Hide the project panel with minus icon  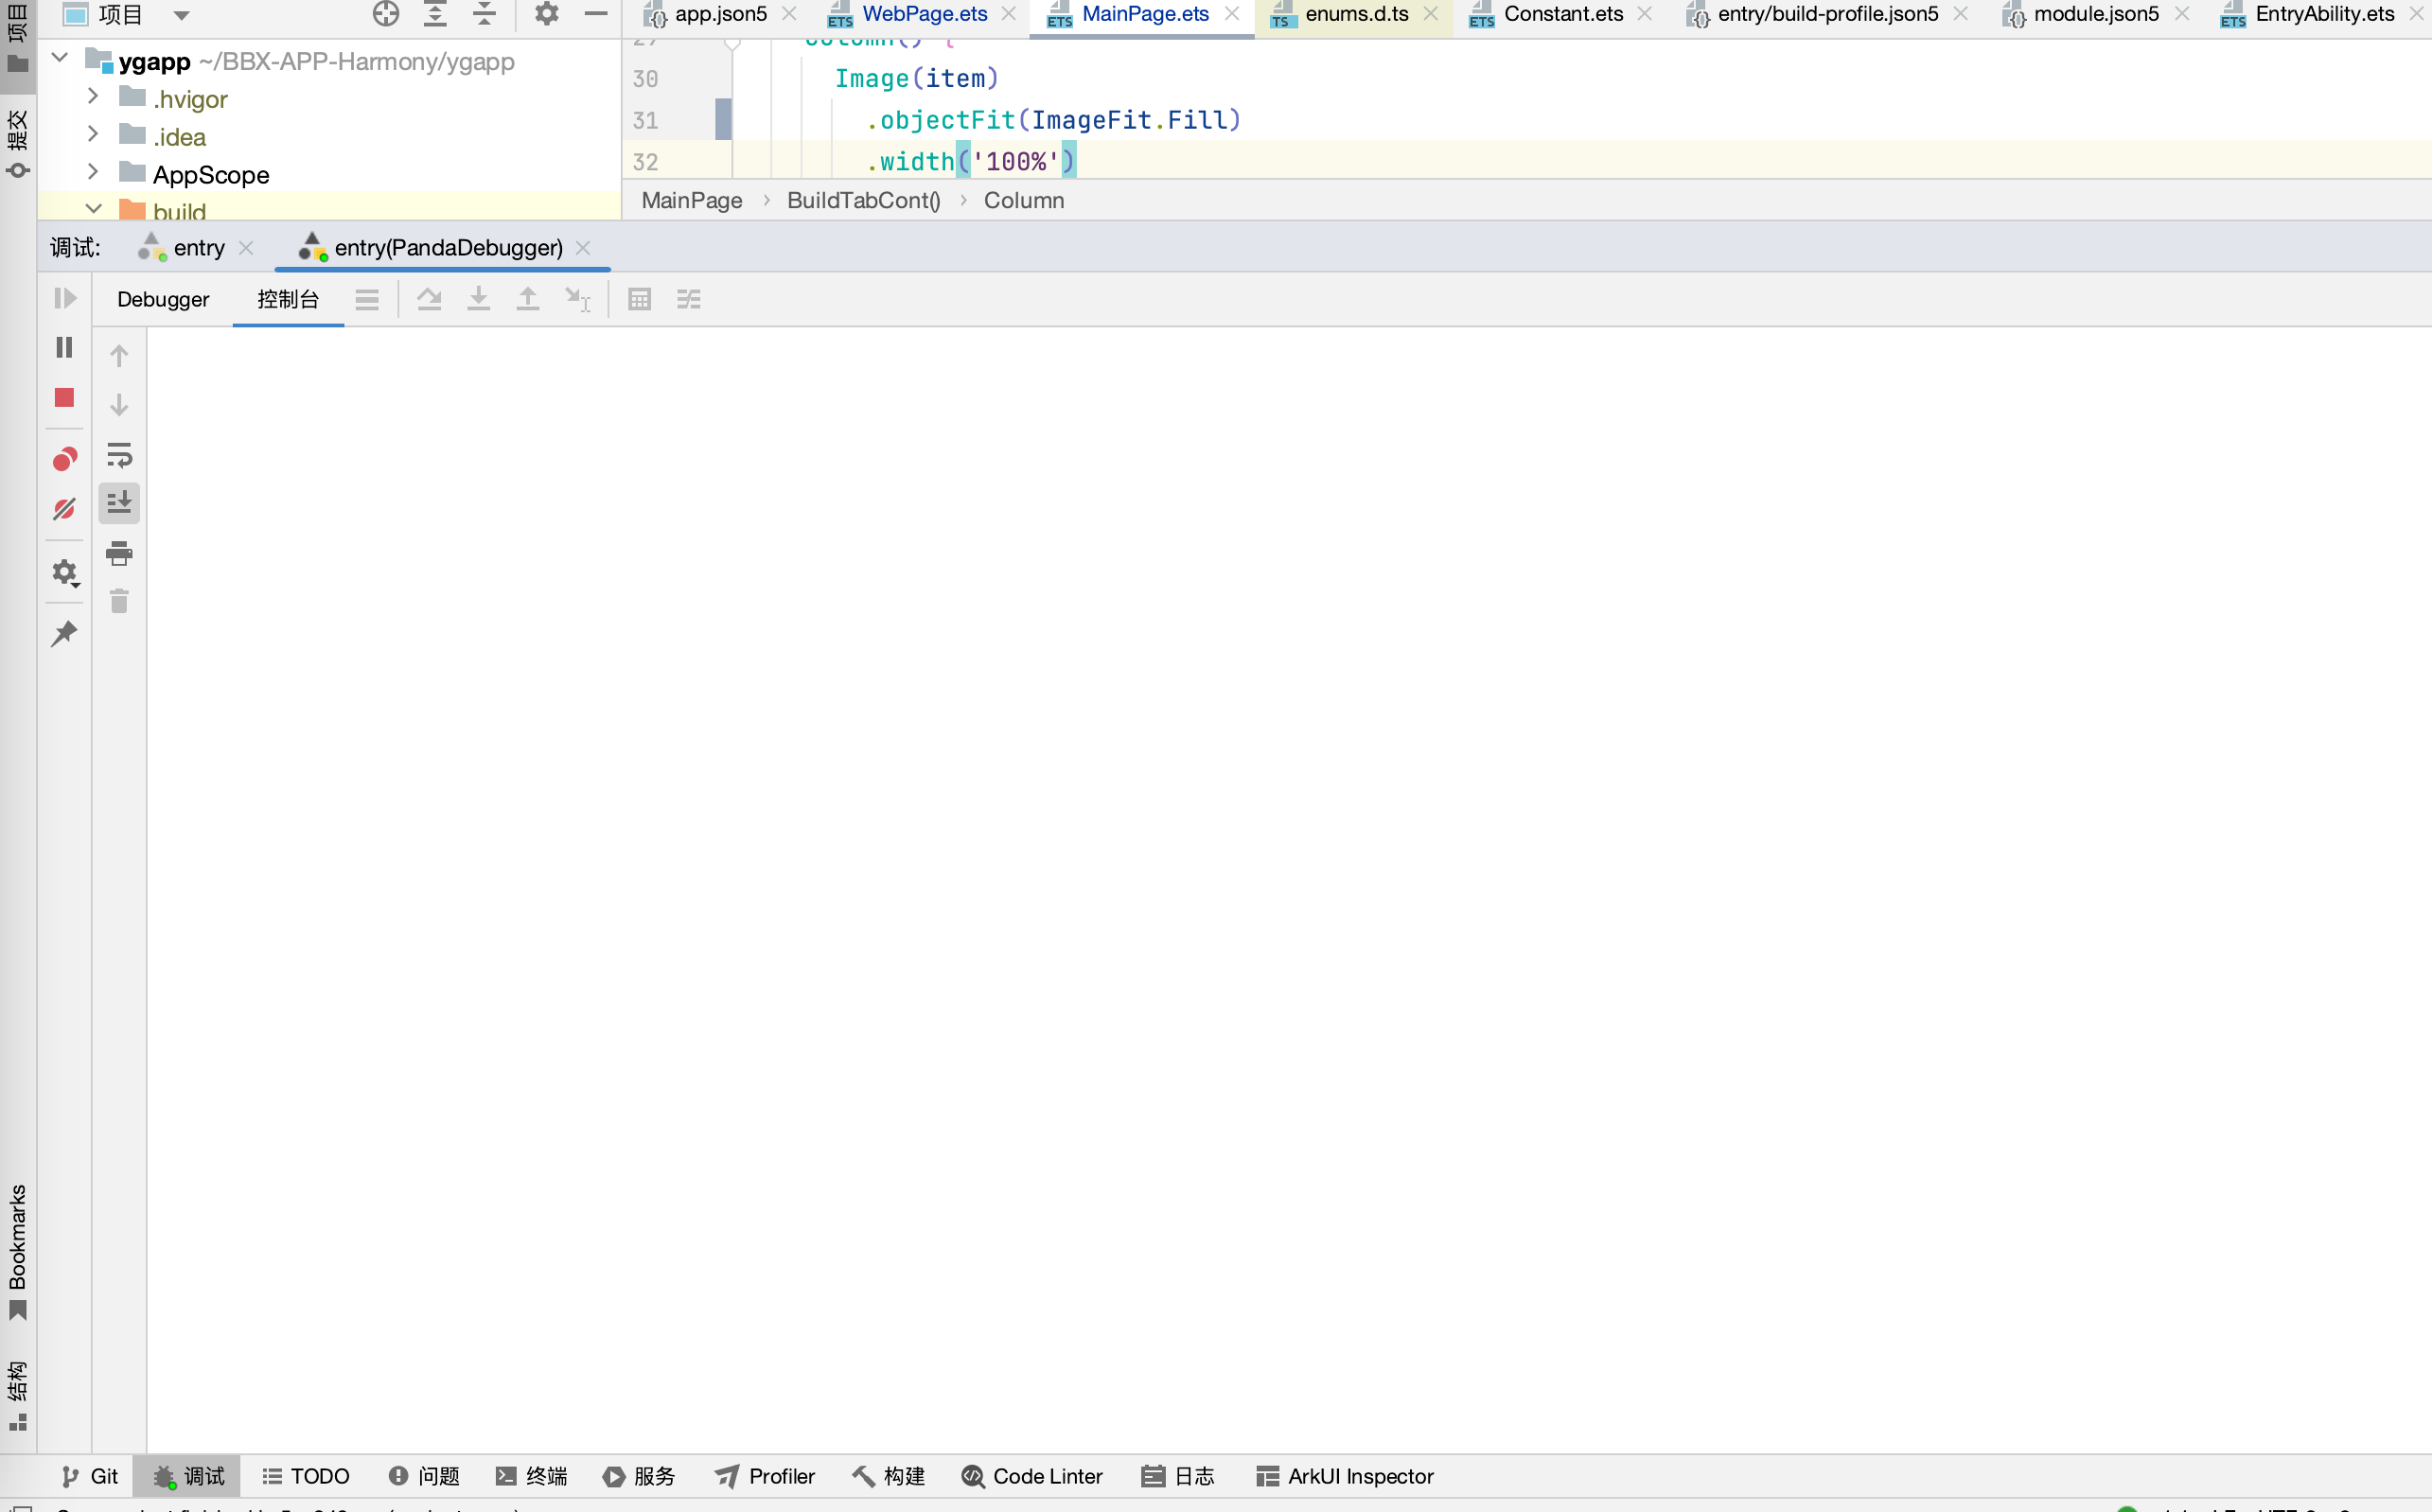[x=596, y=13]
